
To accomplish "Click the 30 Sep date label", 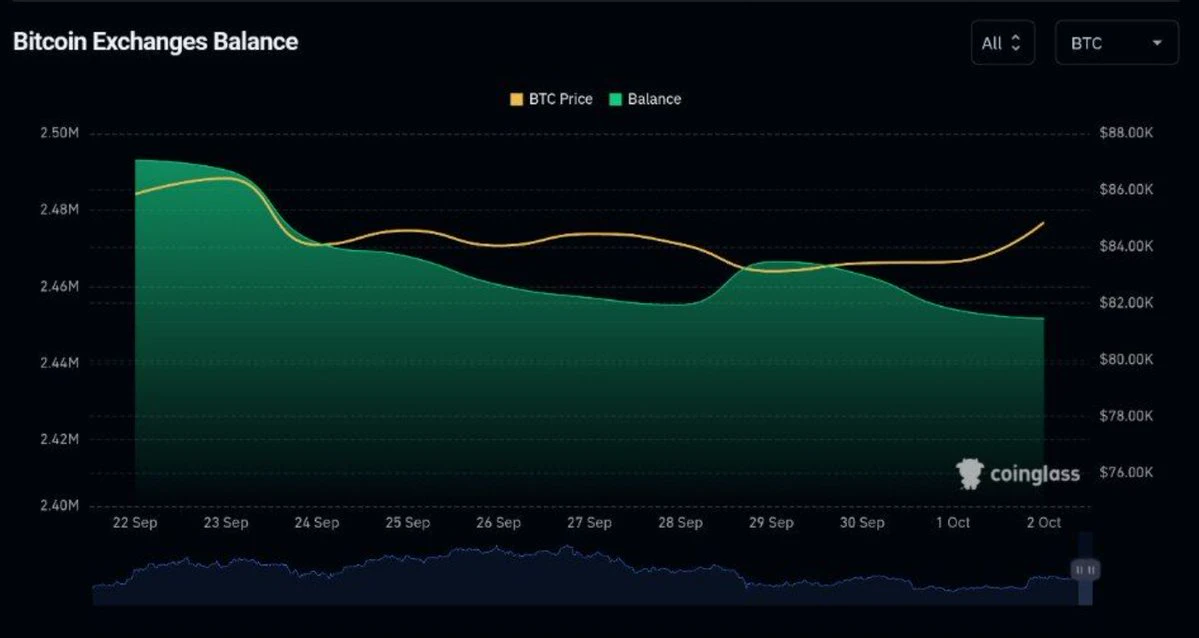I will pyautogui.click(x=862, y=522).
